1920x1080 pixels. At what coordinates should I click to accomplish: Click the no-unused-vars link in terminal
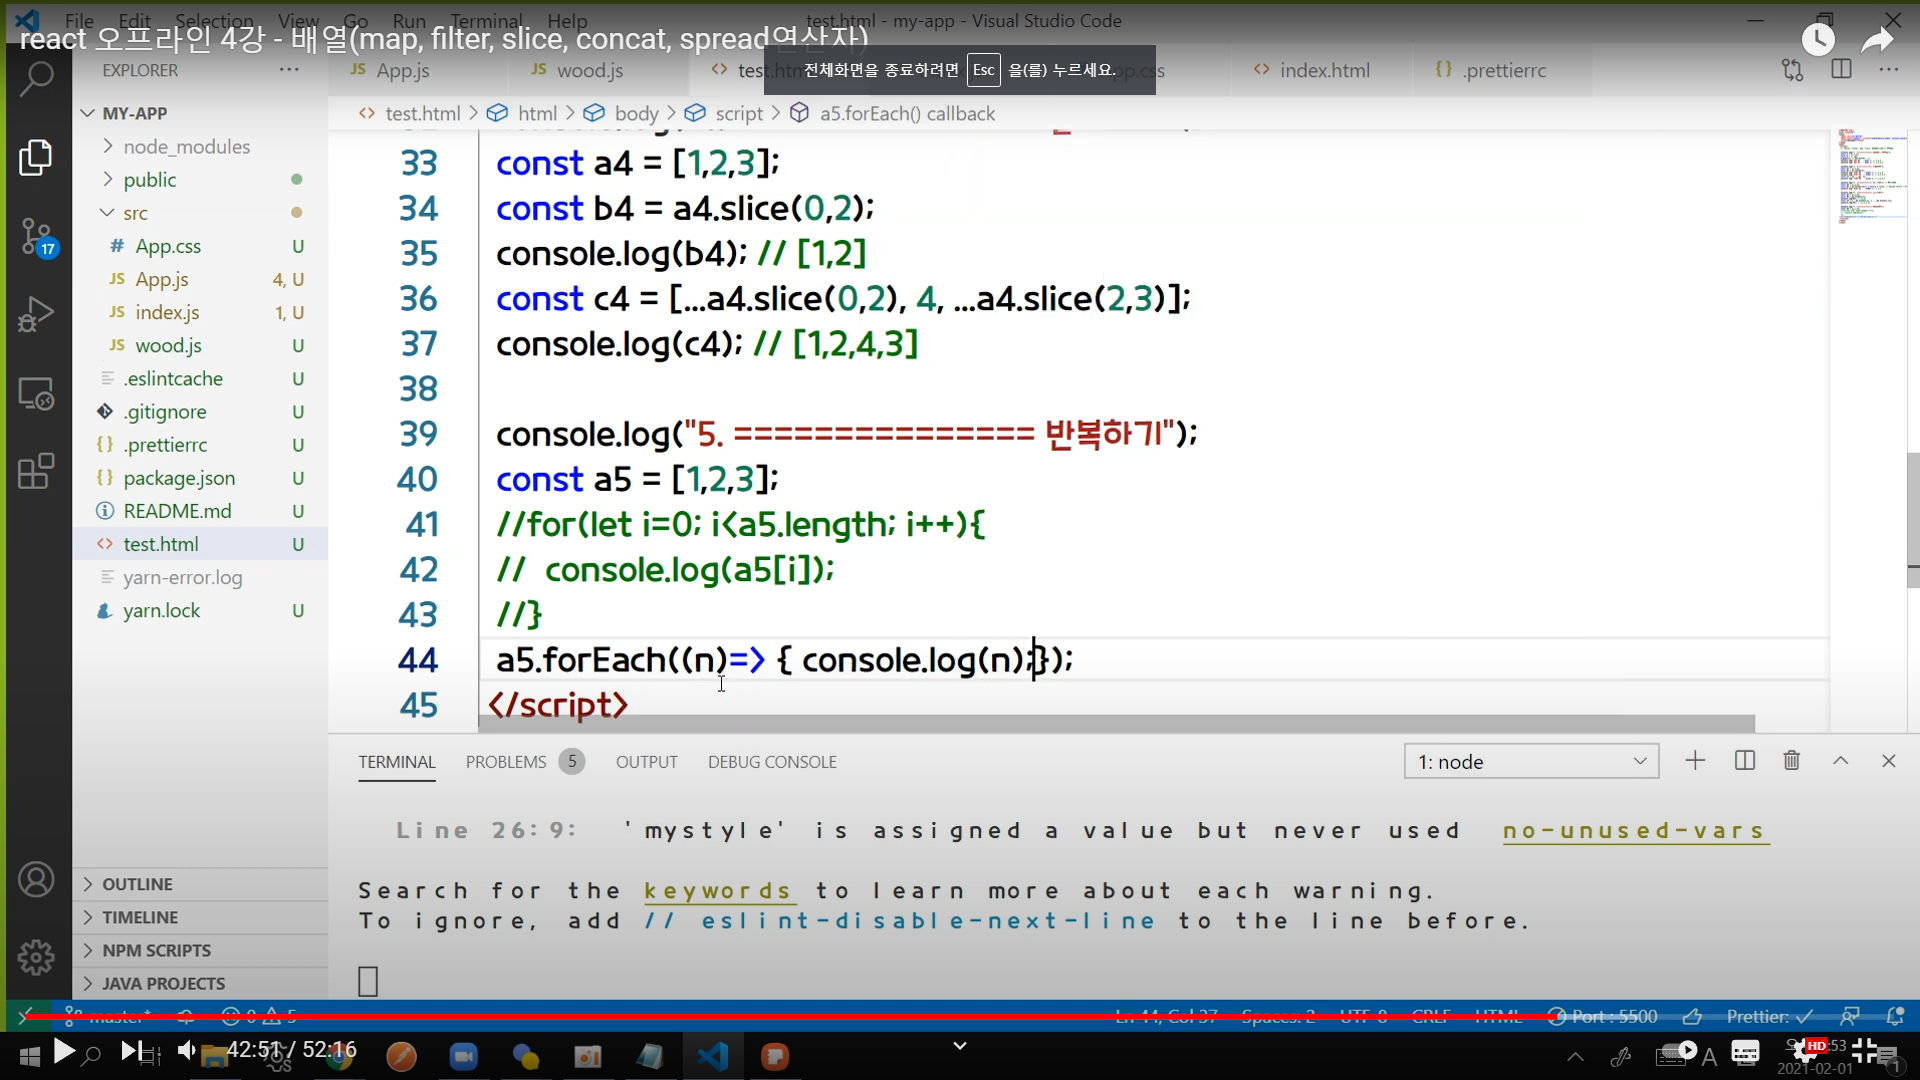1635,831
